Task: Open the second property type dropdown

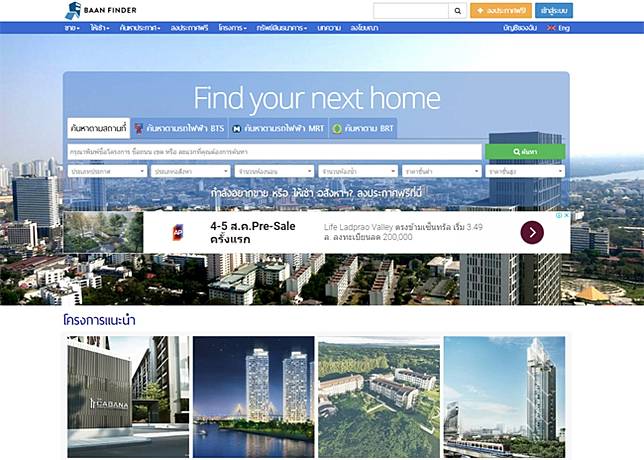Action: [191, 171]
